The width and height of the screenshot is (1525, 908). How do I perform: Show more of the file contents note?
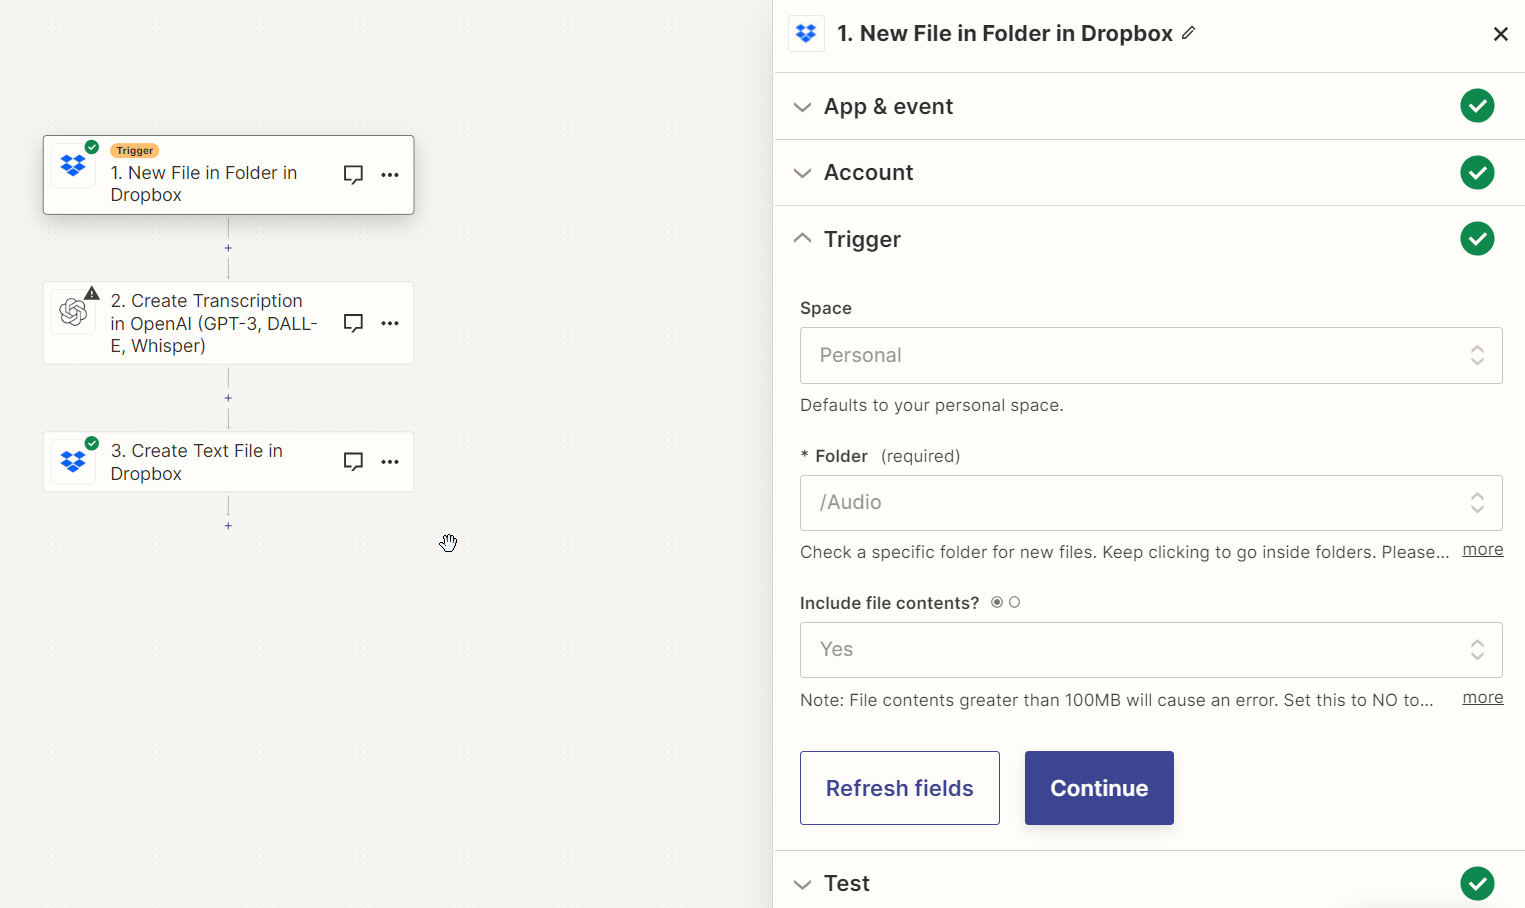(x=1483, y=698)
